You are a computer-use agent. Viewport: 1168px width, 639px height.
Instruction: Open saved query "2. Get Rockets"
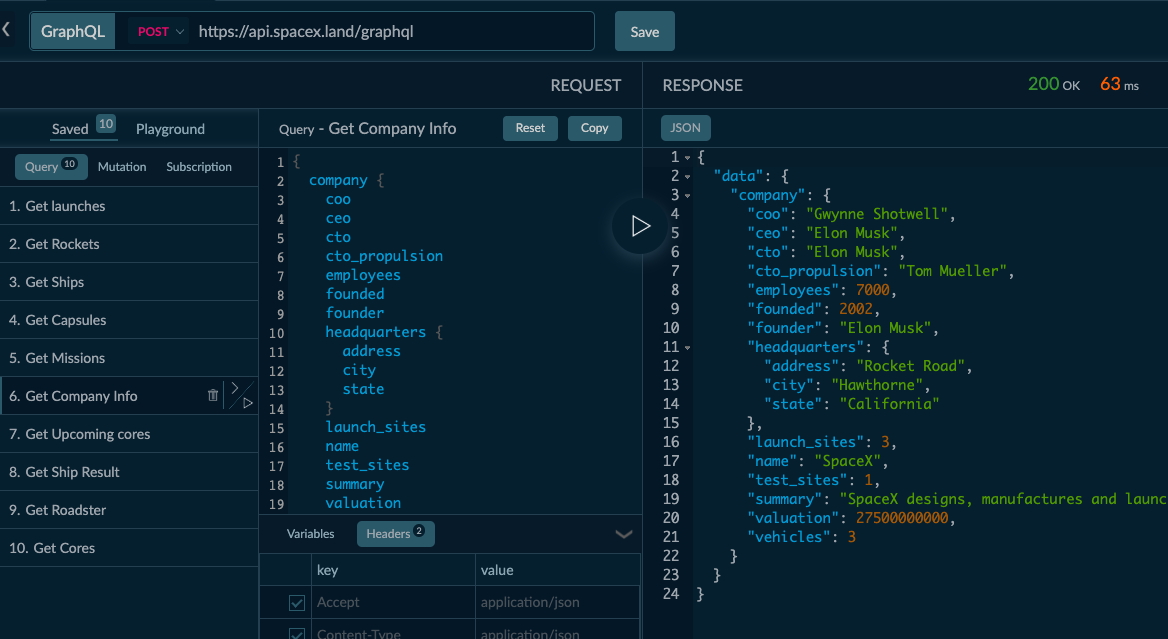pos(129,244)
